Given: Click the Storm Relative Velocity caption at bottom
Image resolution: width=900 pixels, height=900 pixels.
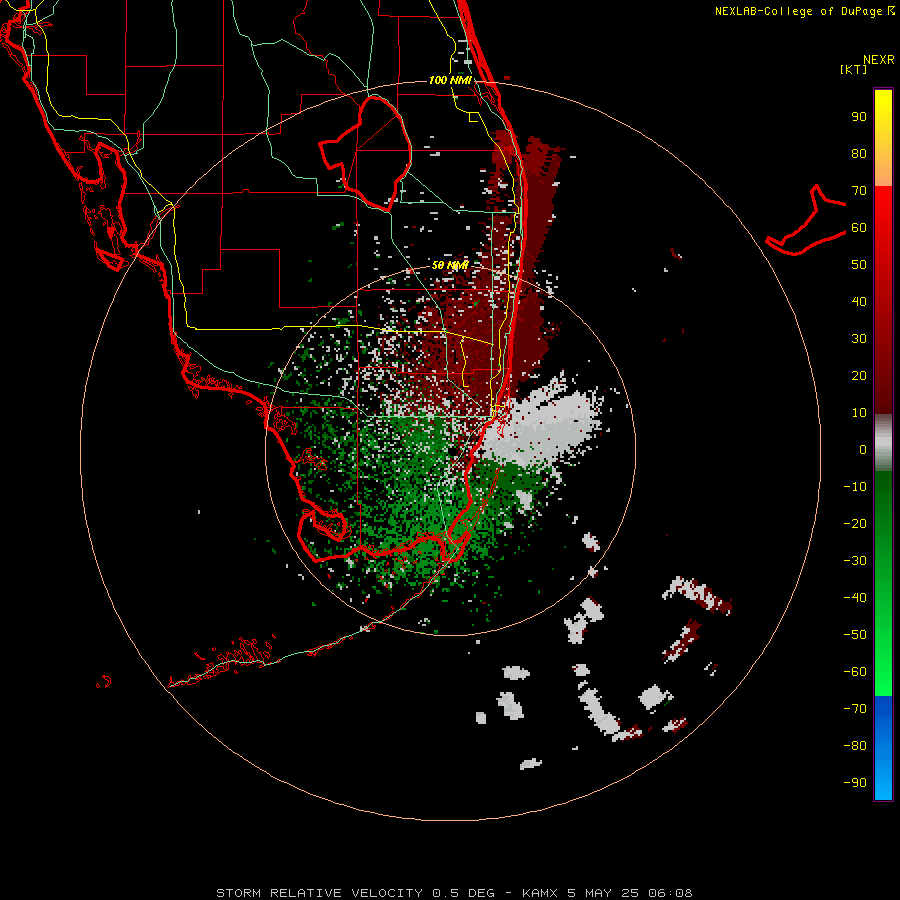Looking at the screenshot, I should [x=454, y=893].
